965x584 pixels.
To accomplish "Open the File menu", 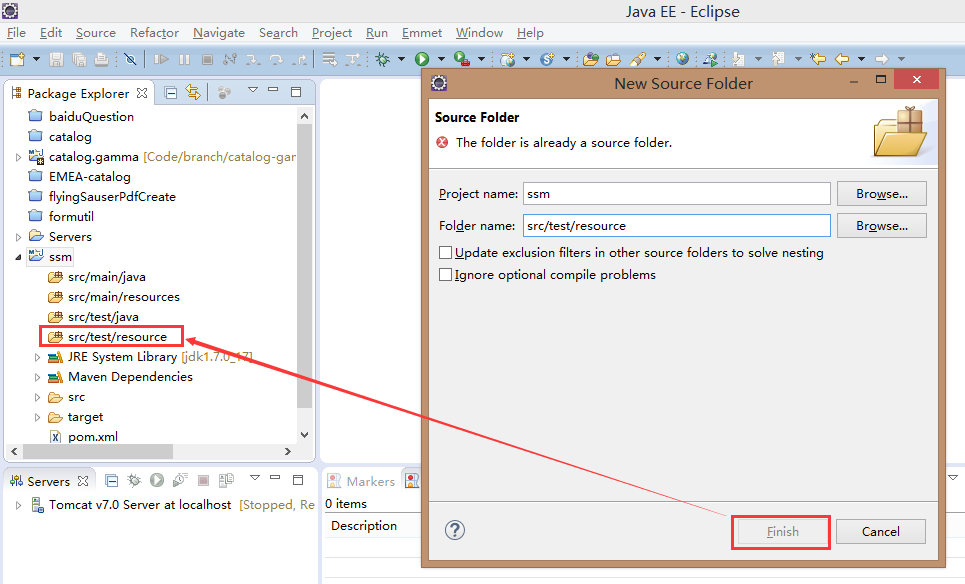I will (x=16, y=33).
